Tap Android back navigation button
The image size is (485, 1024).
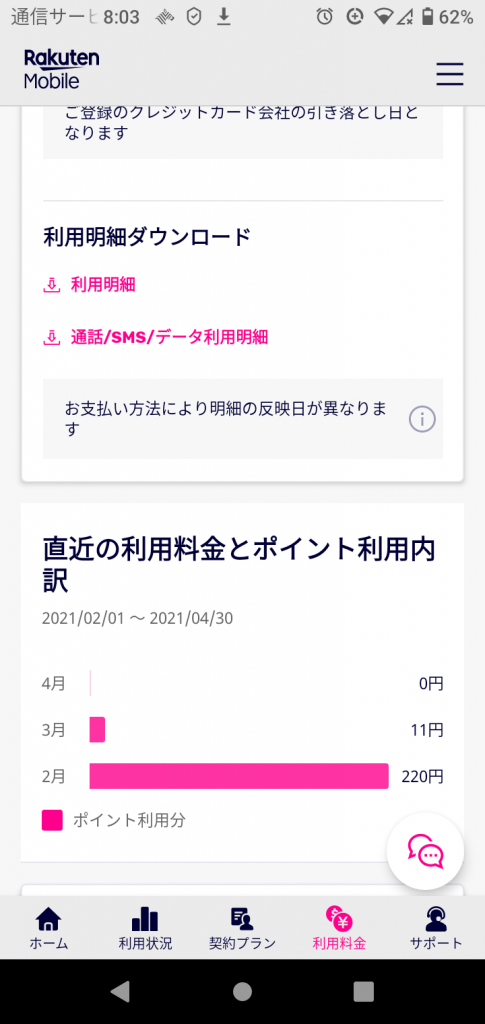[x=120, y=991]
